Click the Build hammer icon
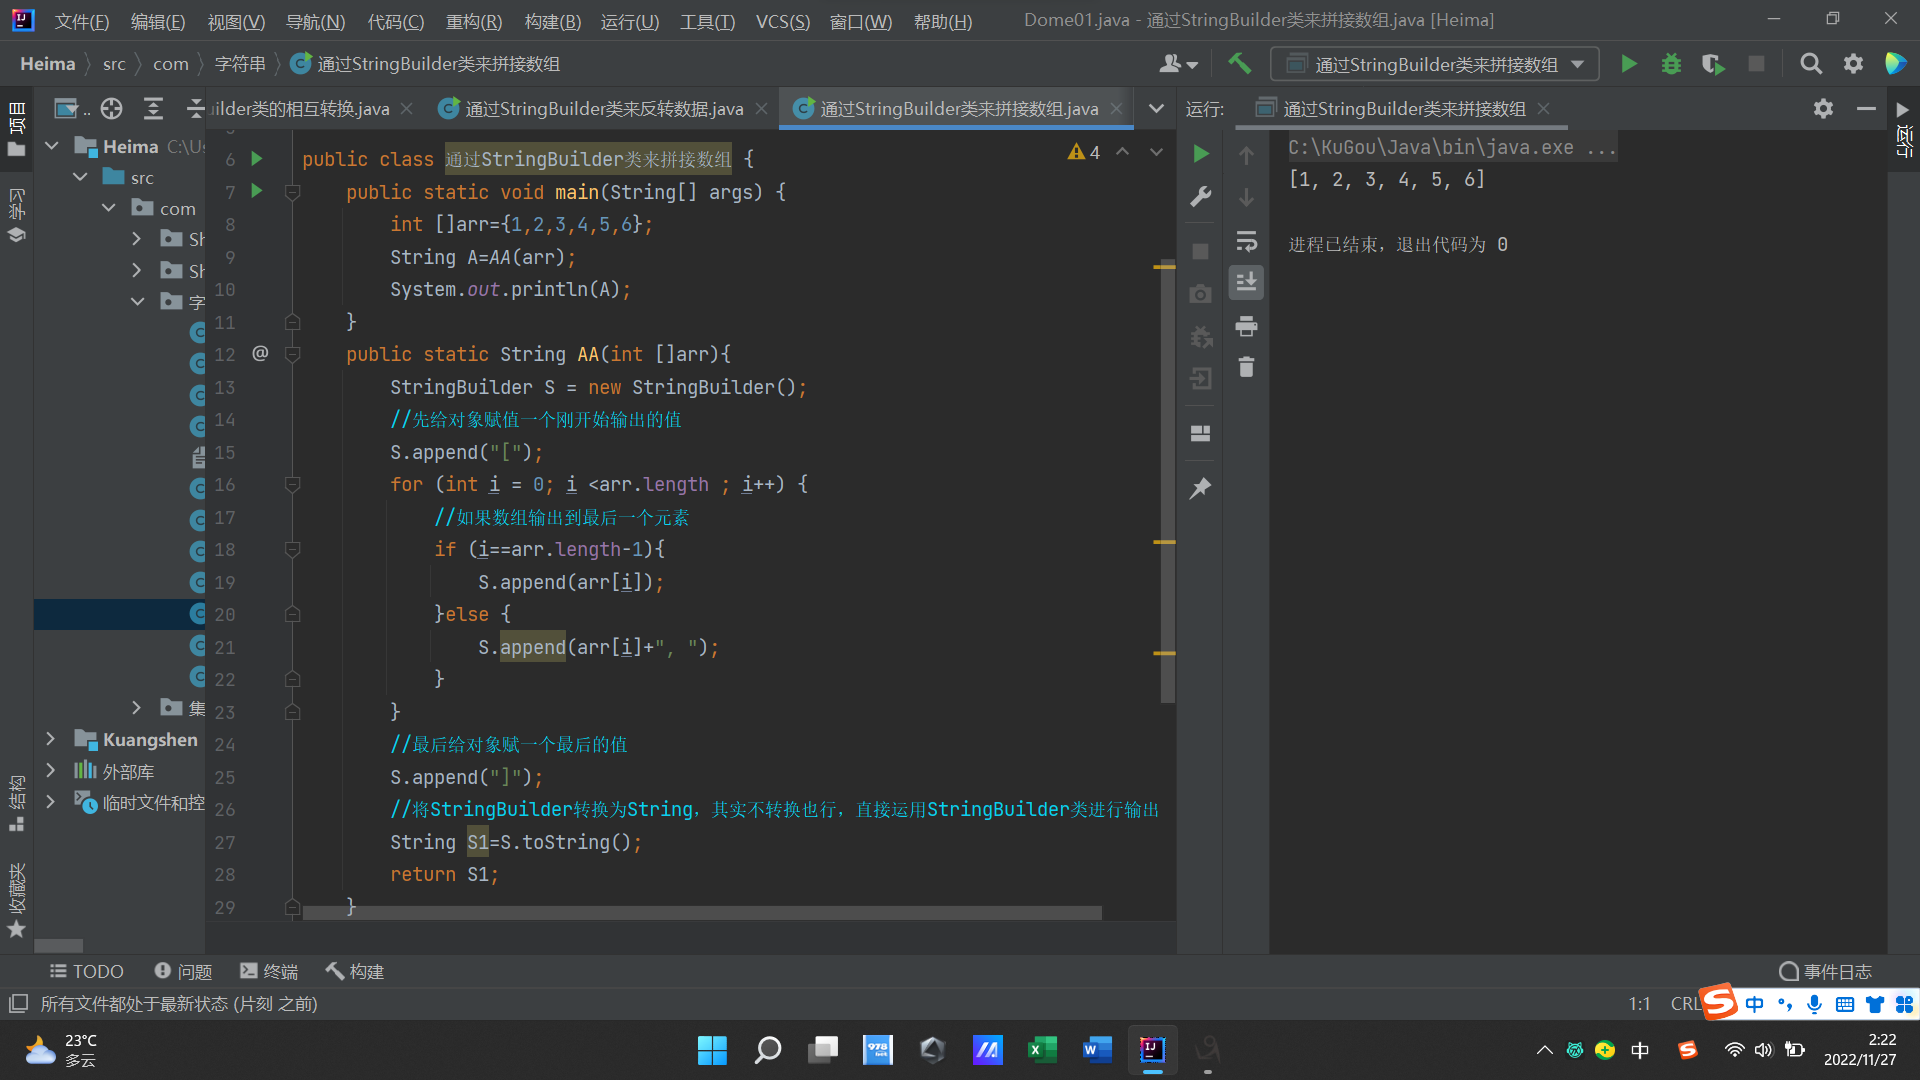 click(1239, 64)
